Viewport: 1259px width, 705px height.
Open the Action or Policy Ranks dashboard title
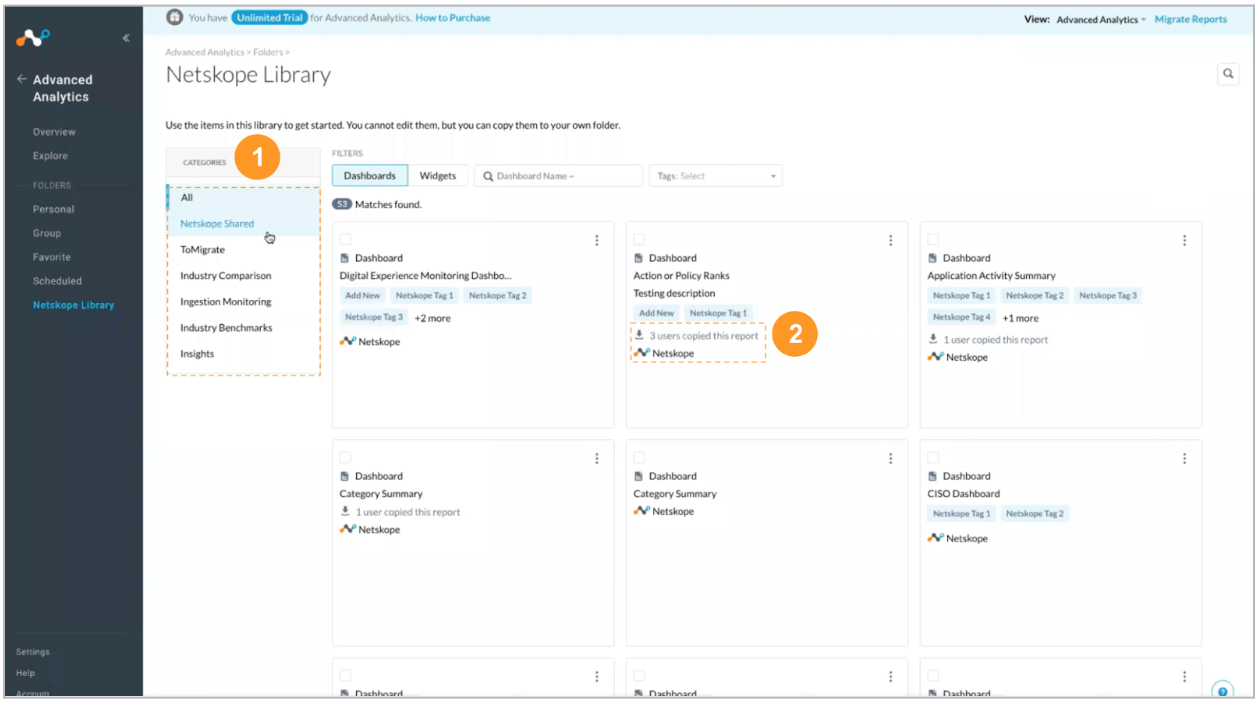coord(682,276)
